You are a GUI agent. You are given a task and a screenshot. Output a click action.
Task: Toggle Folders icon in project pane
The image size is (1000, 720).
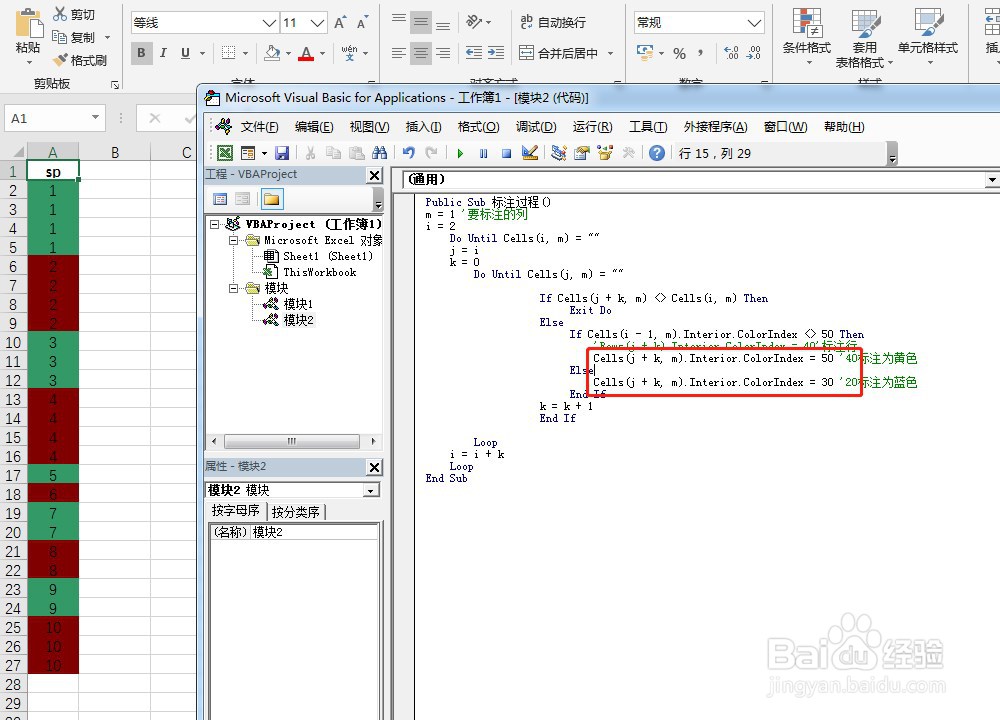click(x=271, y=200)
